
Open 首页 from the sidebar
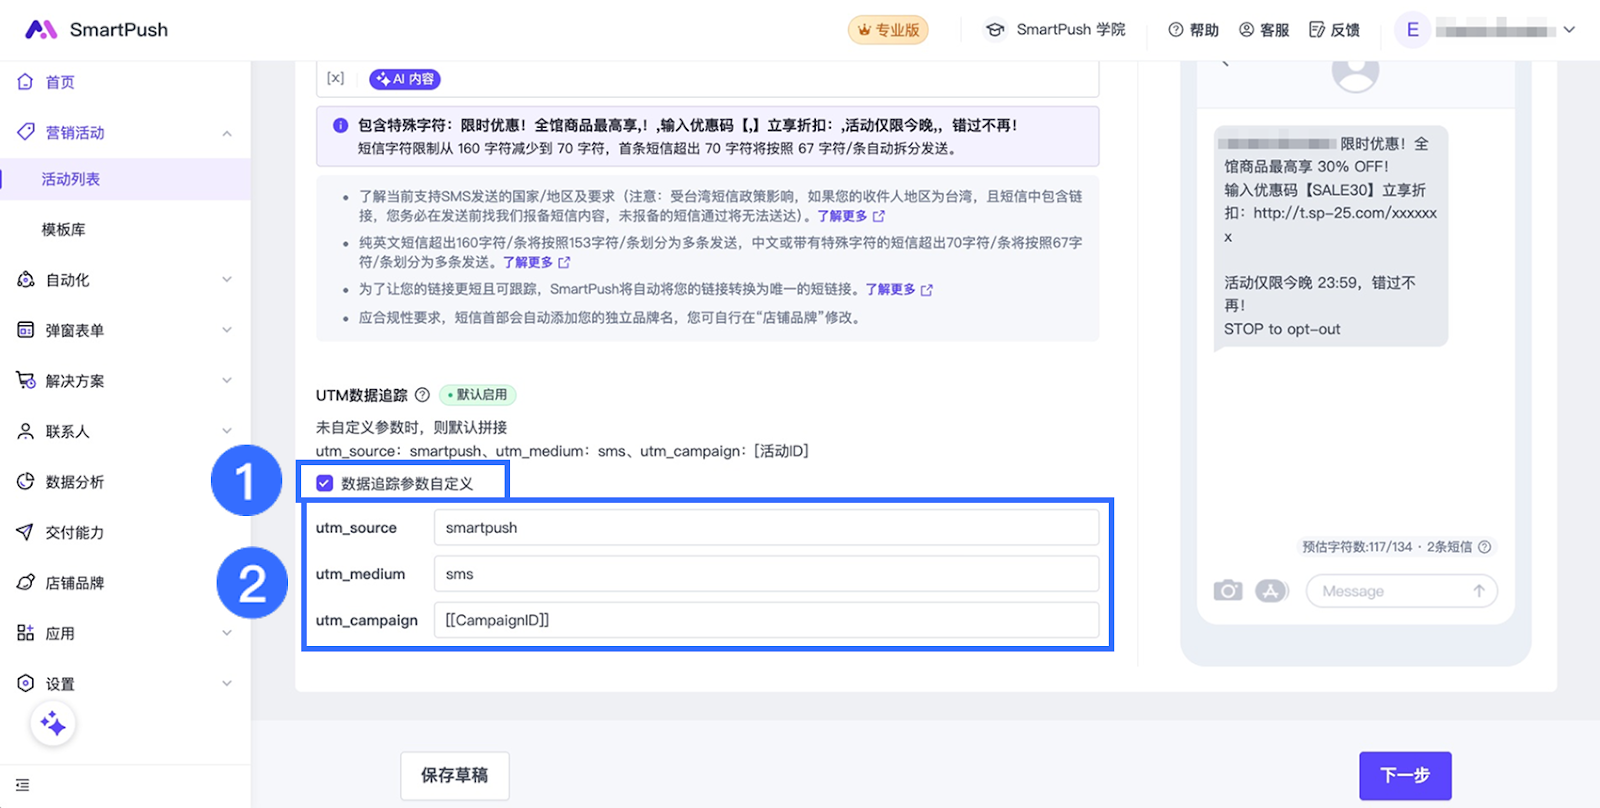(x=60, y=82)
